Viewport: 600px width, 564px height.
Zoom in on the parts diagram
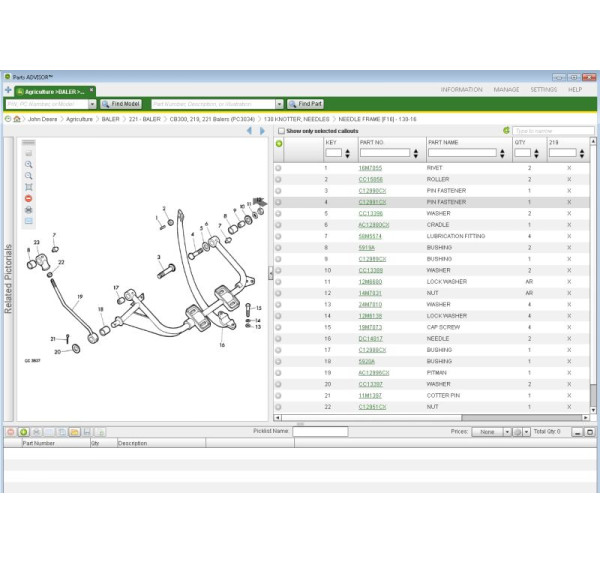point(28,164)
